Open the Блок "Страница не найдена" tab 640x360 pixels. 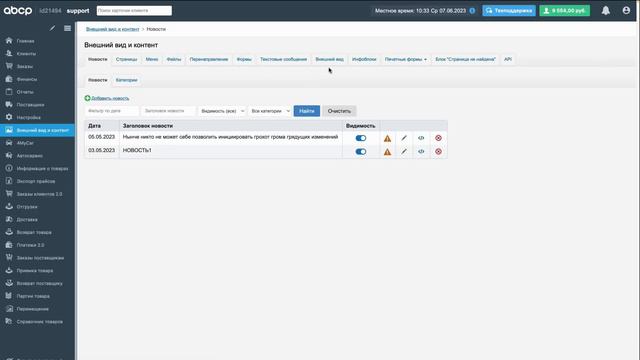click(465, 59)
